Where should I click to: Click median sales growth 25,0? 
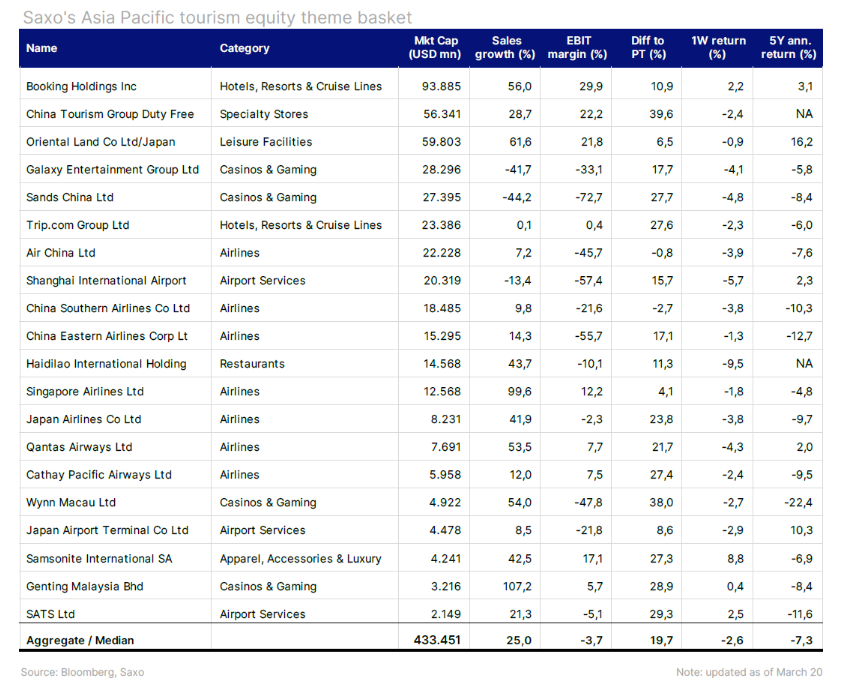(x=519, y=640)
